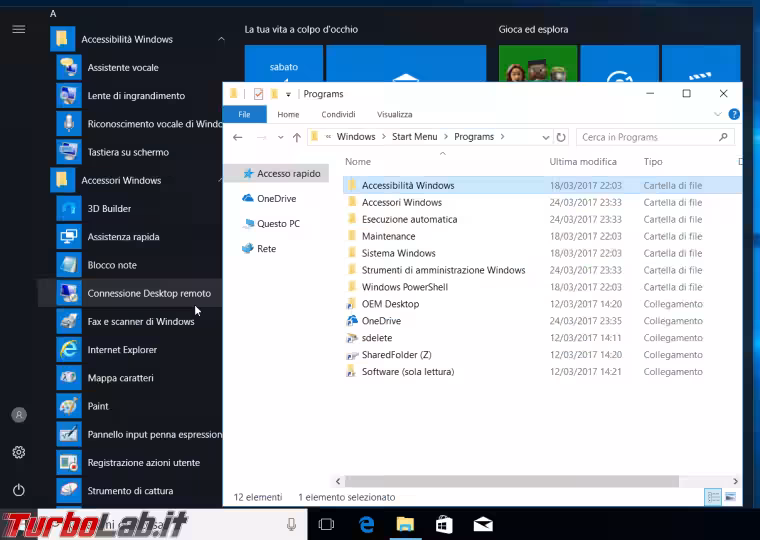Select Windows PowerShell folder

(x=542, y=287)
